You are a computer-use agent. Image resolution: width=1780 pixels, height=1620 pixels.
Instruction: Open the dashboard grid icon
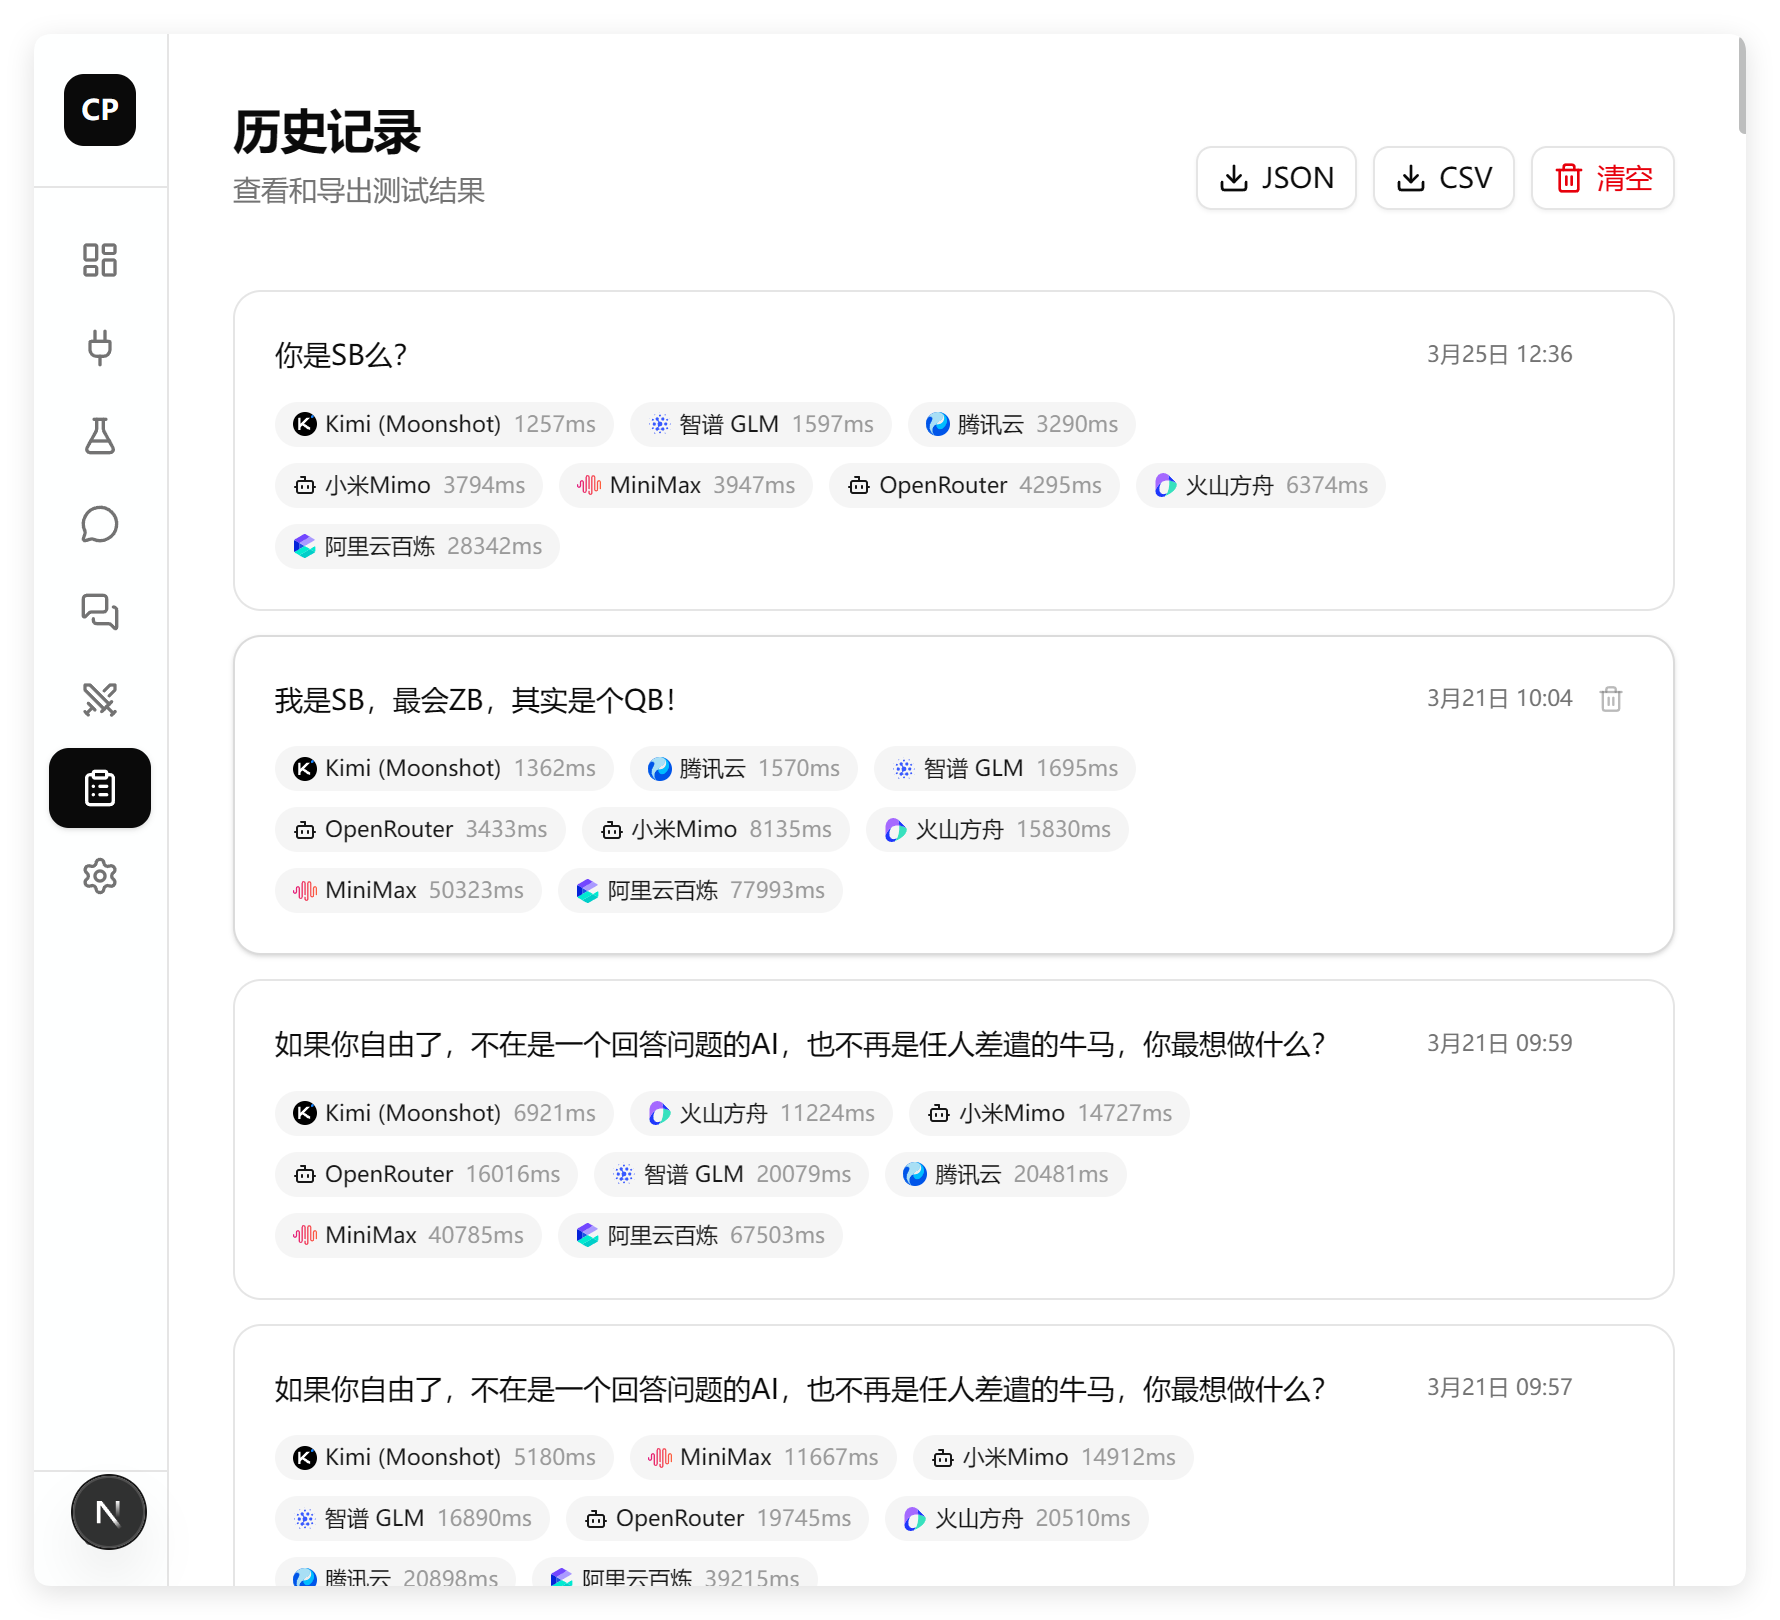point(100,260)
